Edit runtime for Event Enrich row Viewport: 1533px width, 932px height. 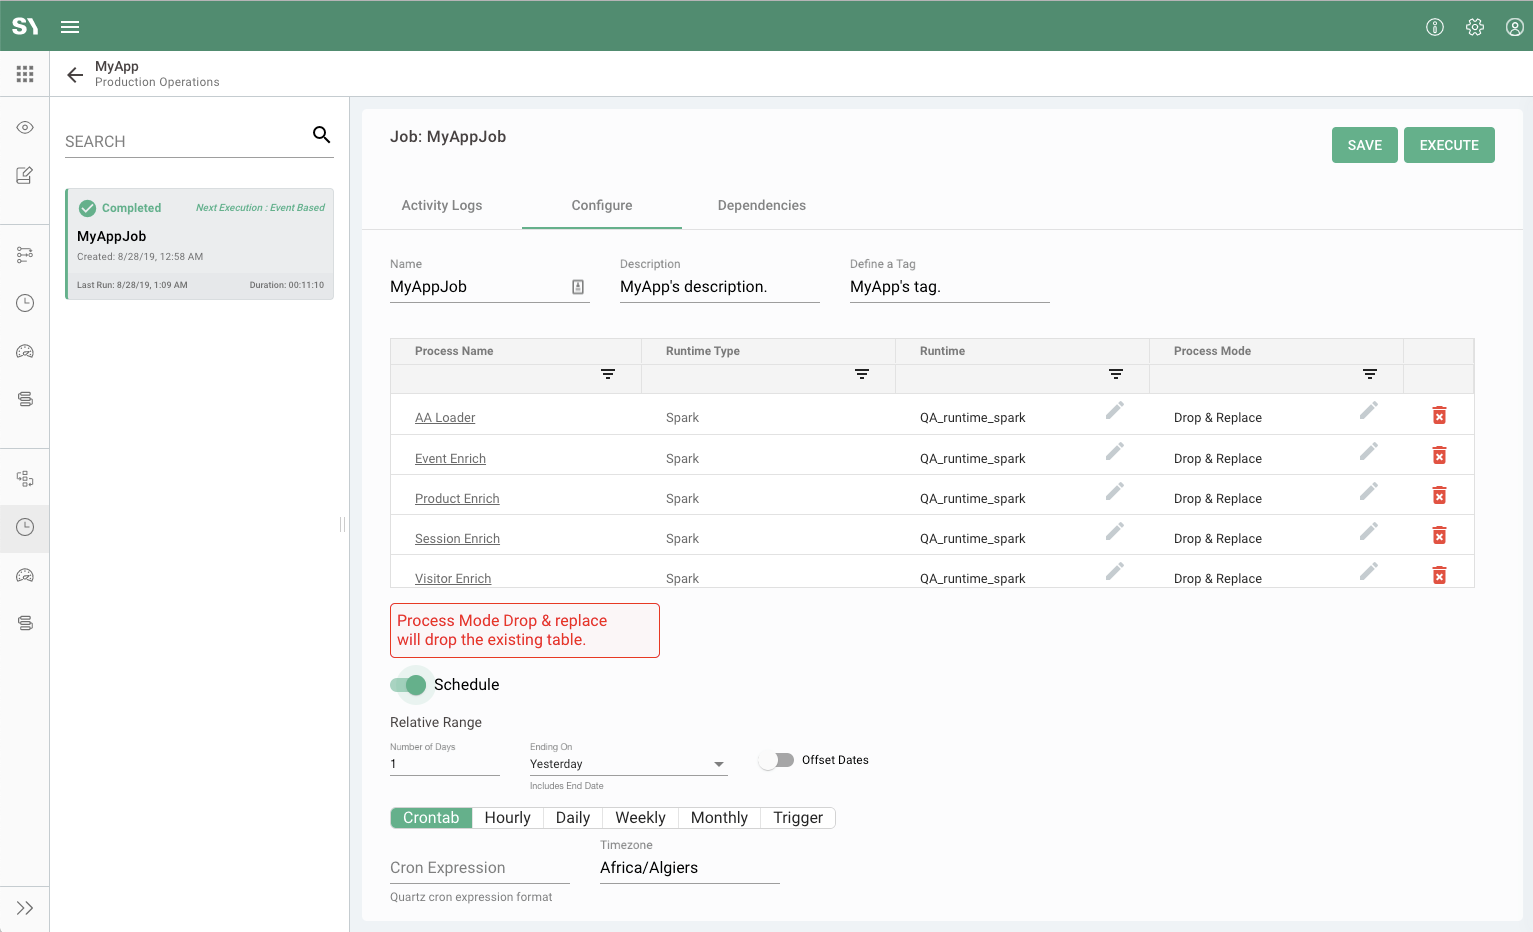(1114, 452)
